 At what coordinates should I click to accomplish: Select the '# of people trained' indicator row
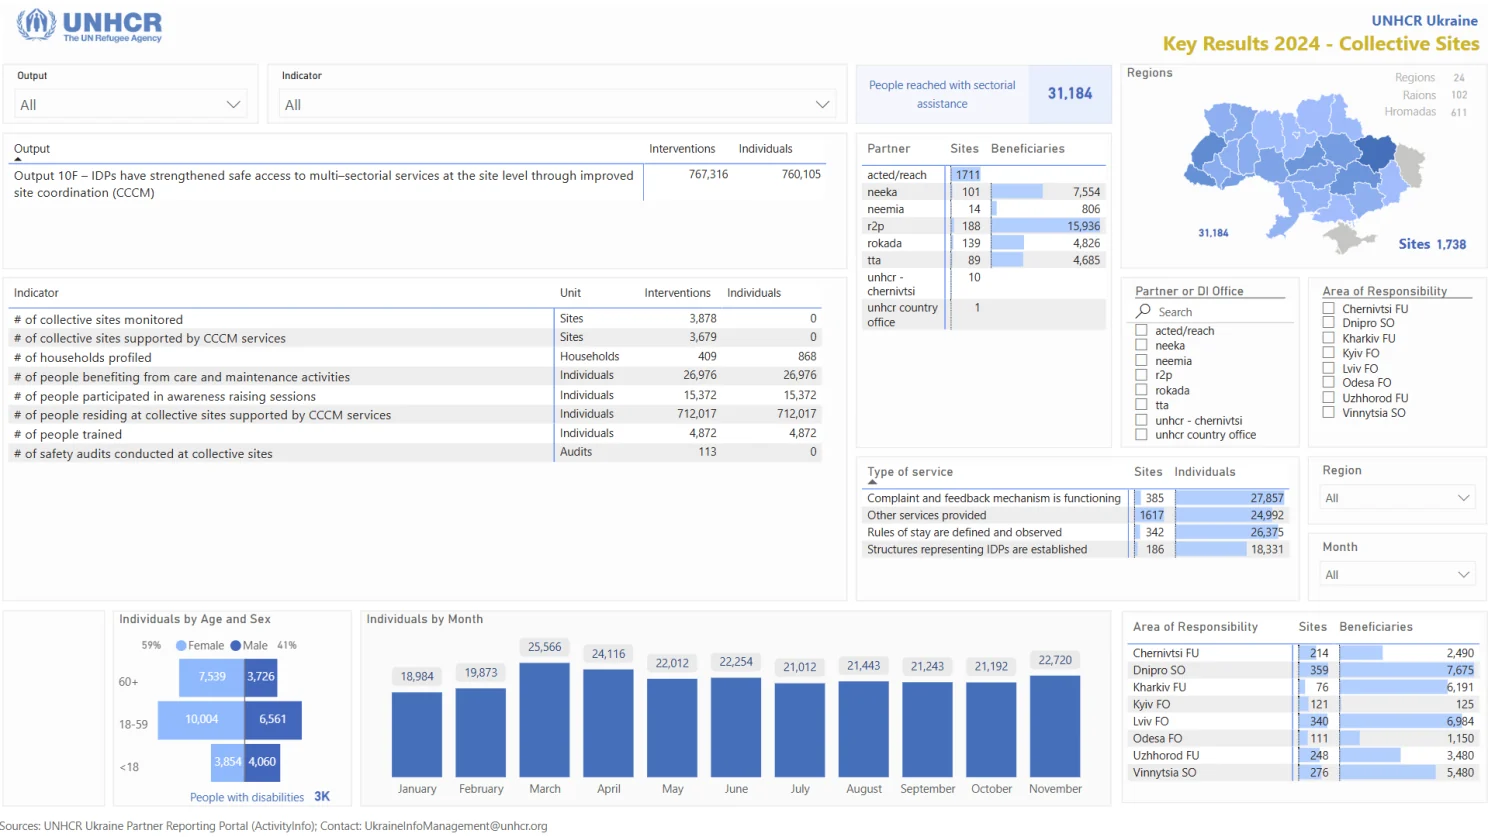coord(413,434)
